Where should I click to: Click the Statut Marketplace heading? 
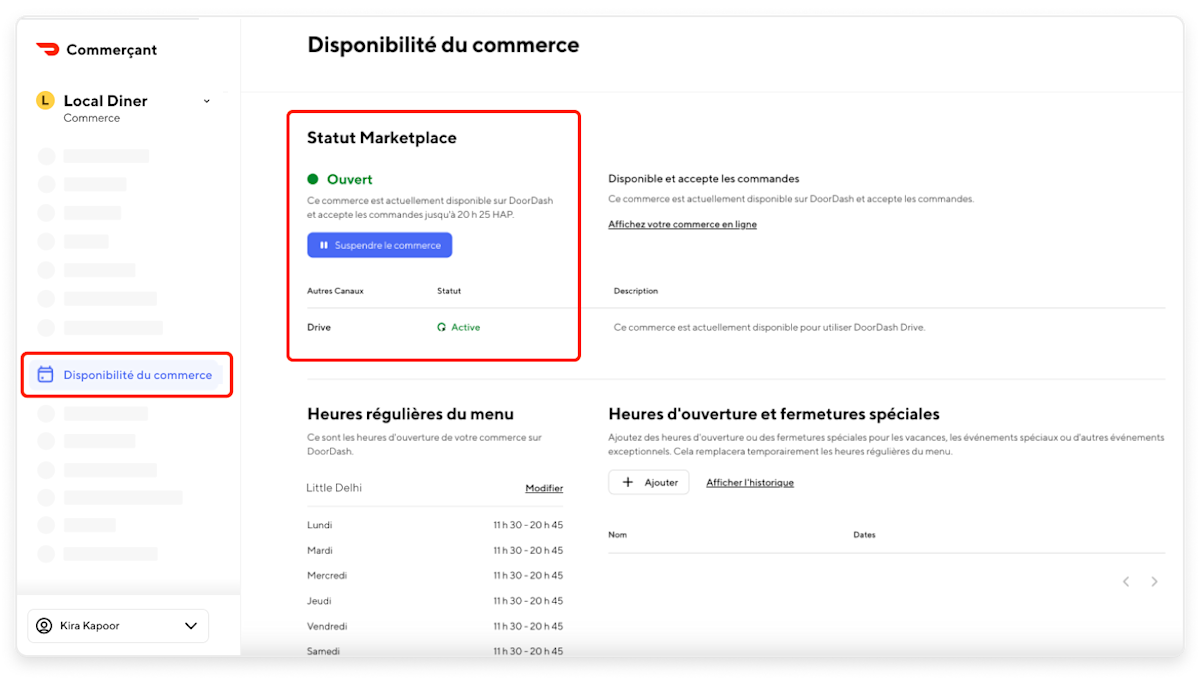click(x=382, y=138)
